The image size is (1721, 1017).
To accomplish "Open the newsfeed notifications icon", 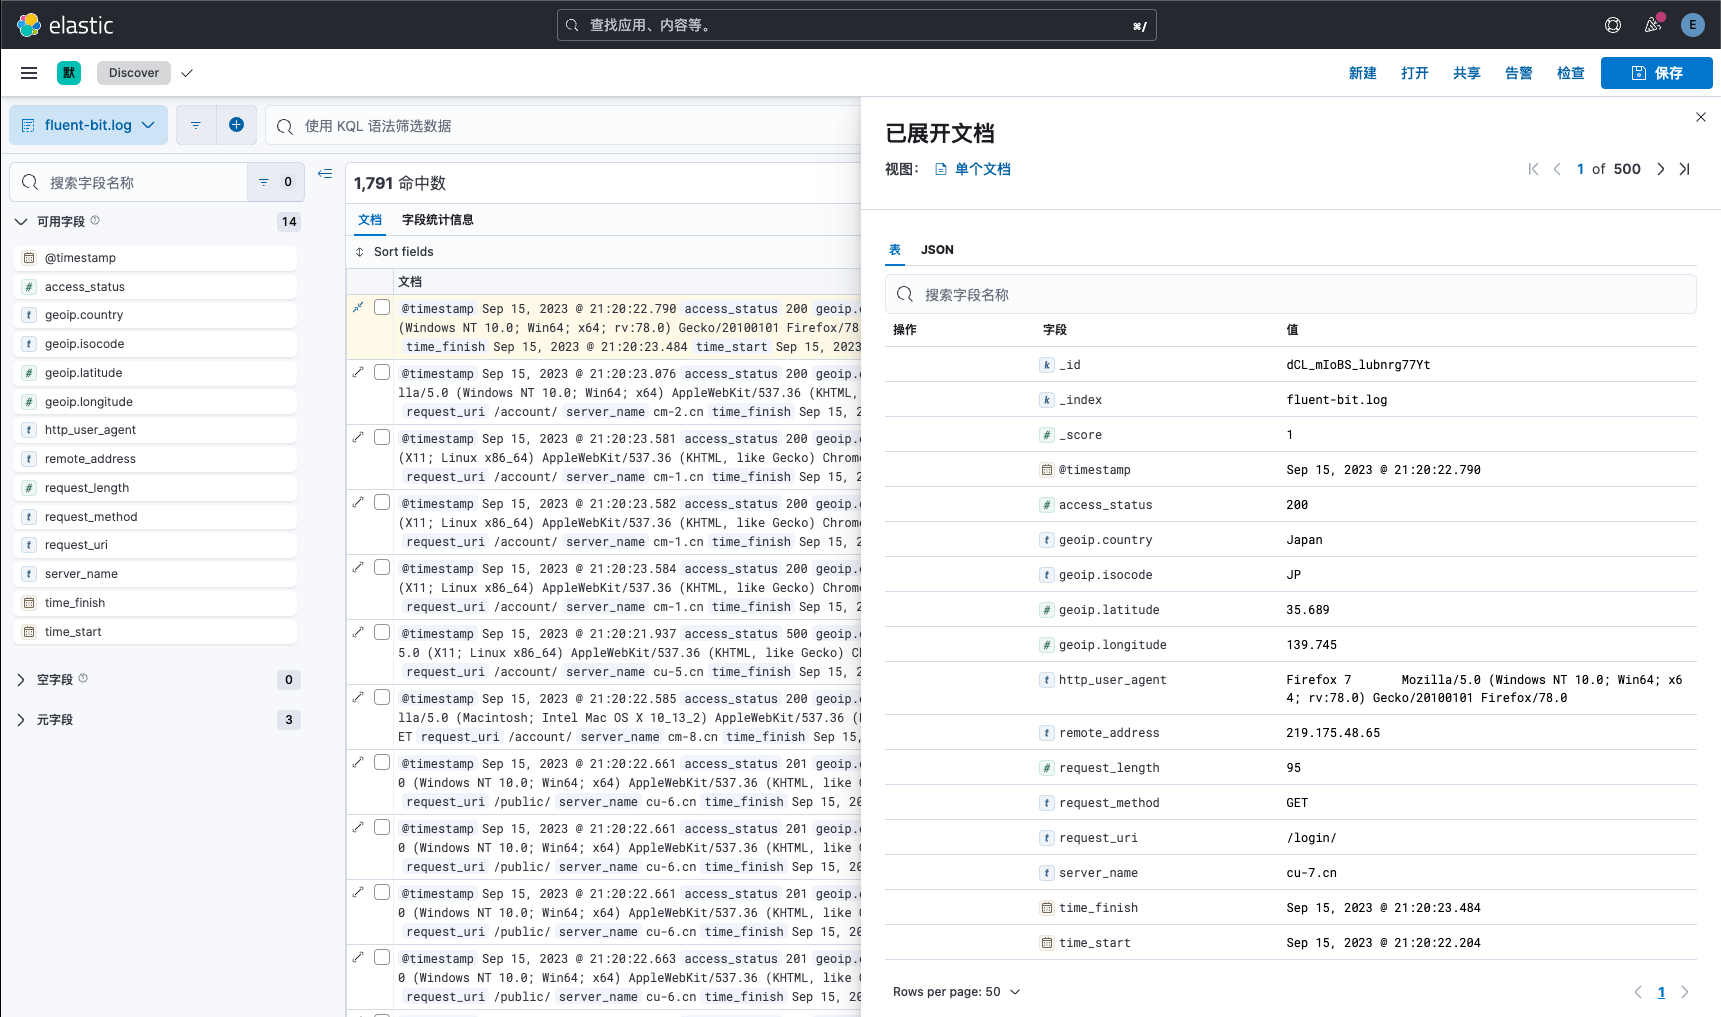I will [x=1652, y=25].
